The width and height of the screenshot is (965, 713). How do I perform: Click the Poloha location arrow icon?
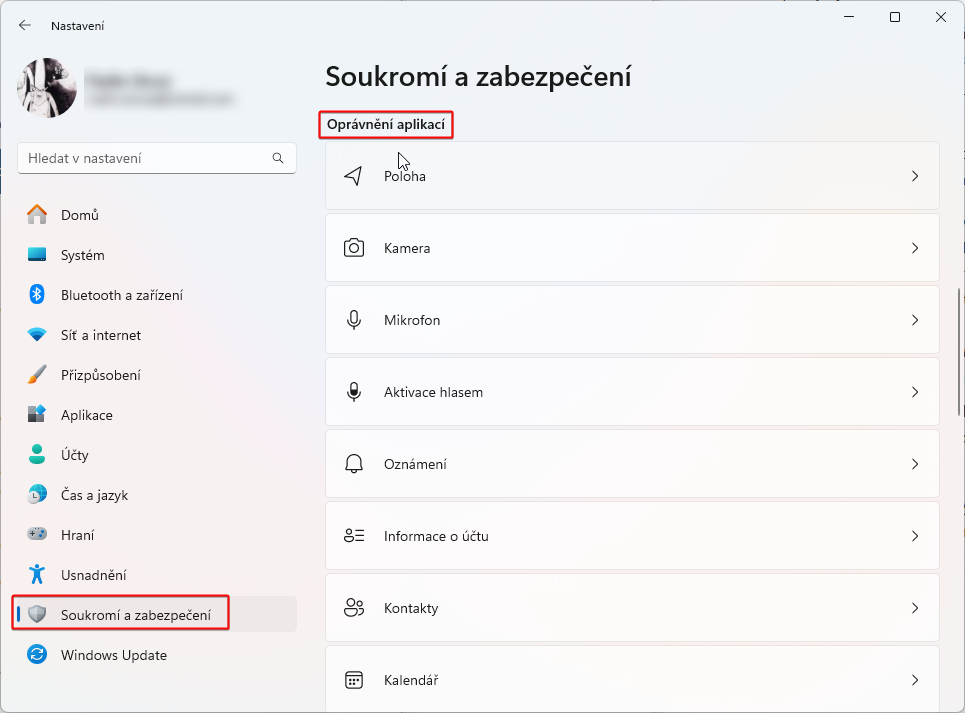(353, 175)
